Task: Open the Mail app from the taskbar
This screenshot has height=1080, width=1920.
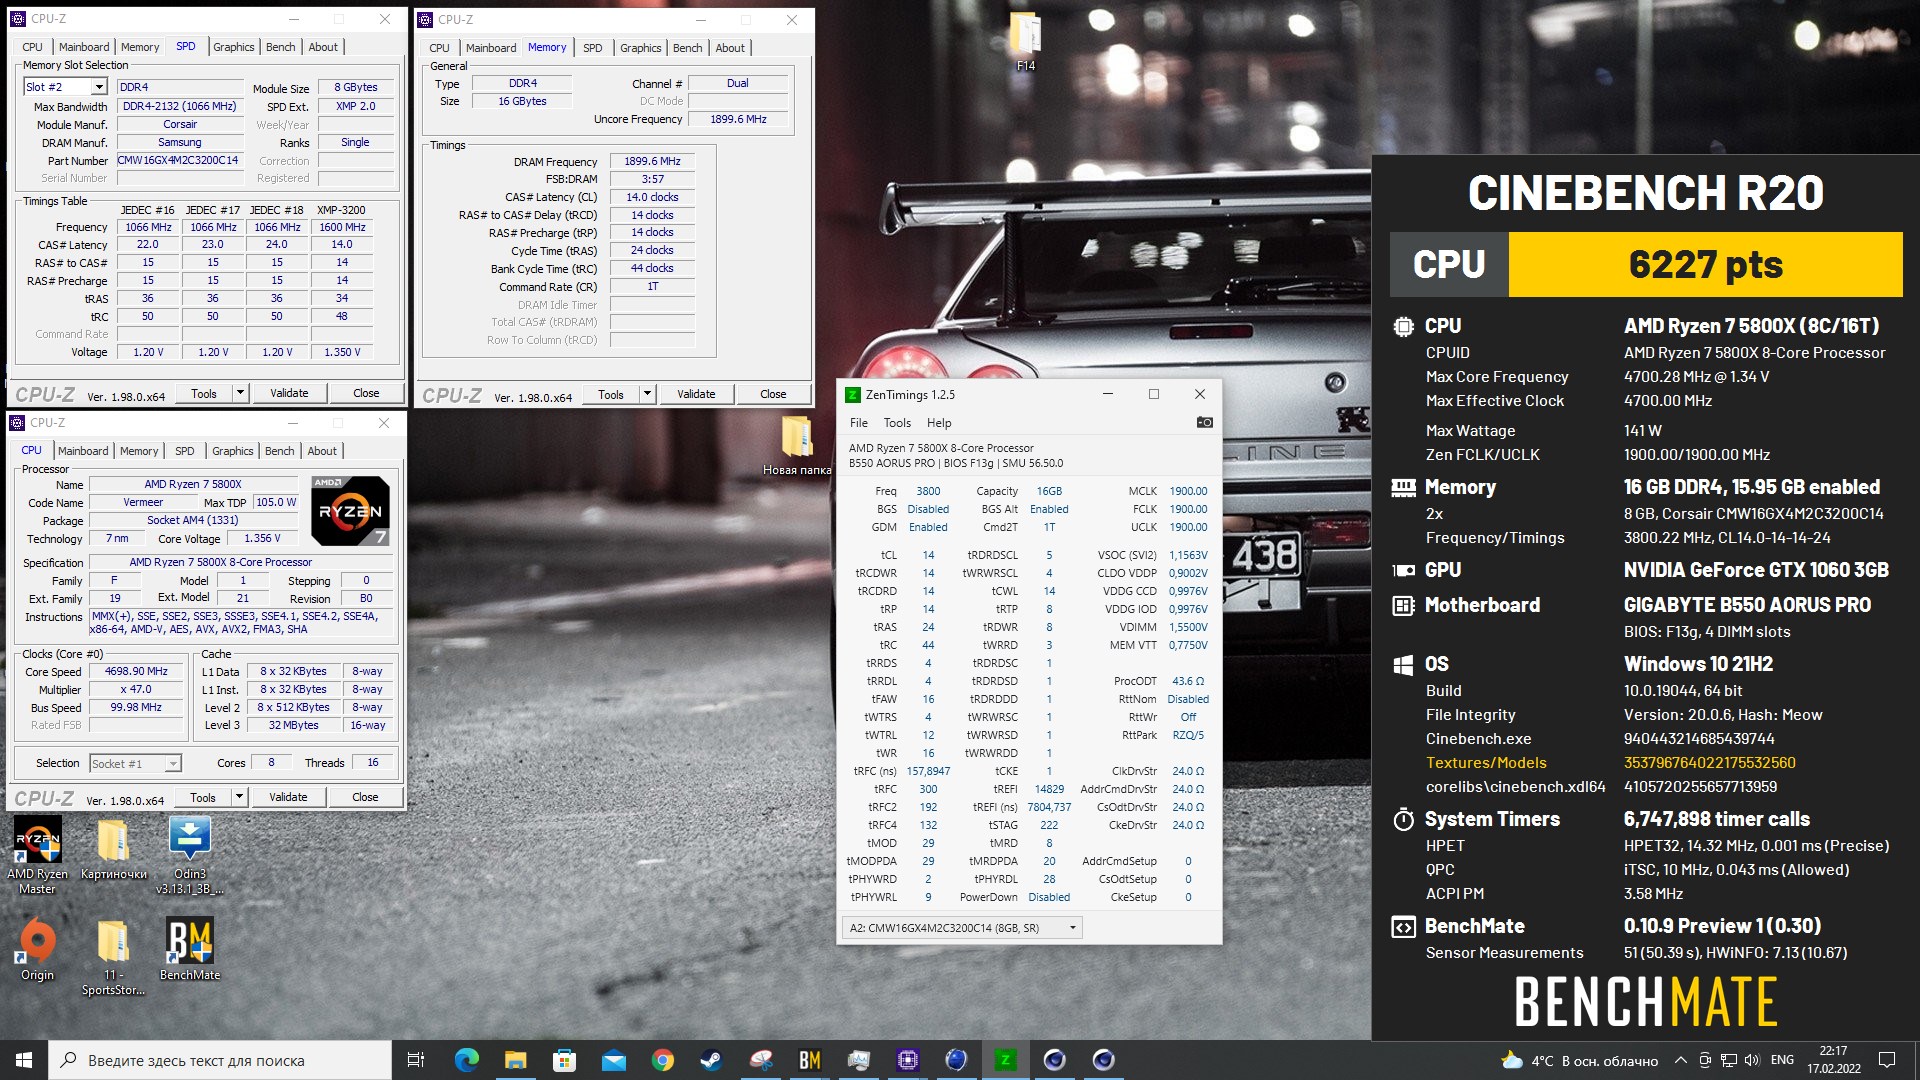Action: tap(613, 1060)
